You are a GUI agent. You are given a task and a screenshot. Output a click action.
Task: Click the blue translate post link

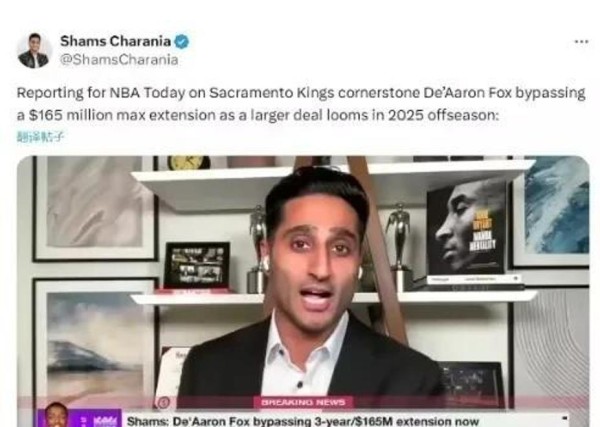pyautogui.click(x=40, y=137)
